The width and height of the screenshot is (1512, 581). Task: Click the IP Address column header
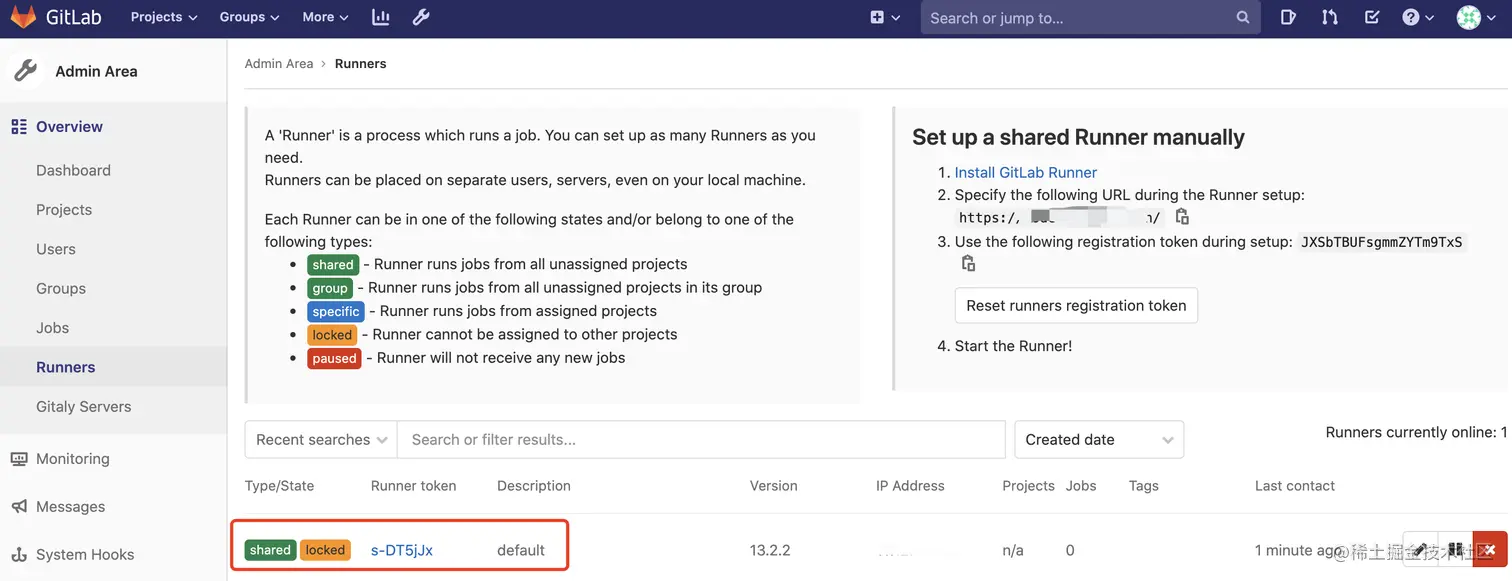pyautogui.click(x=910, y=486)
